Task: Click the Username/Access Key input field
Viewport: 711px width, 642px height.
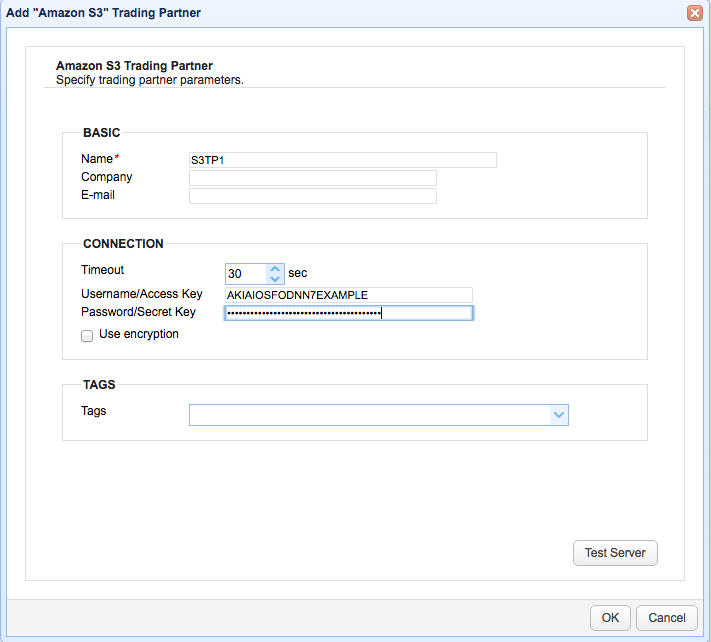Action: 349,295
